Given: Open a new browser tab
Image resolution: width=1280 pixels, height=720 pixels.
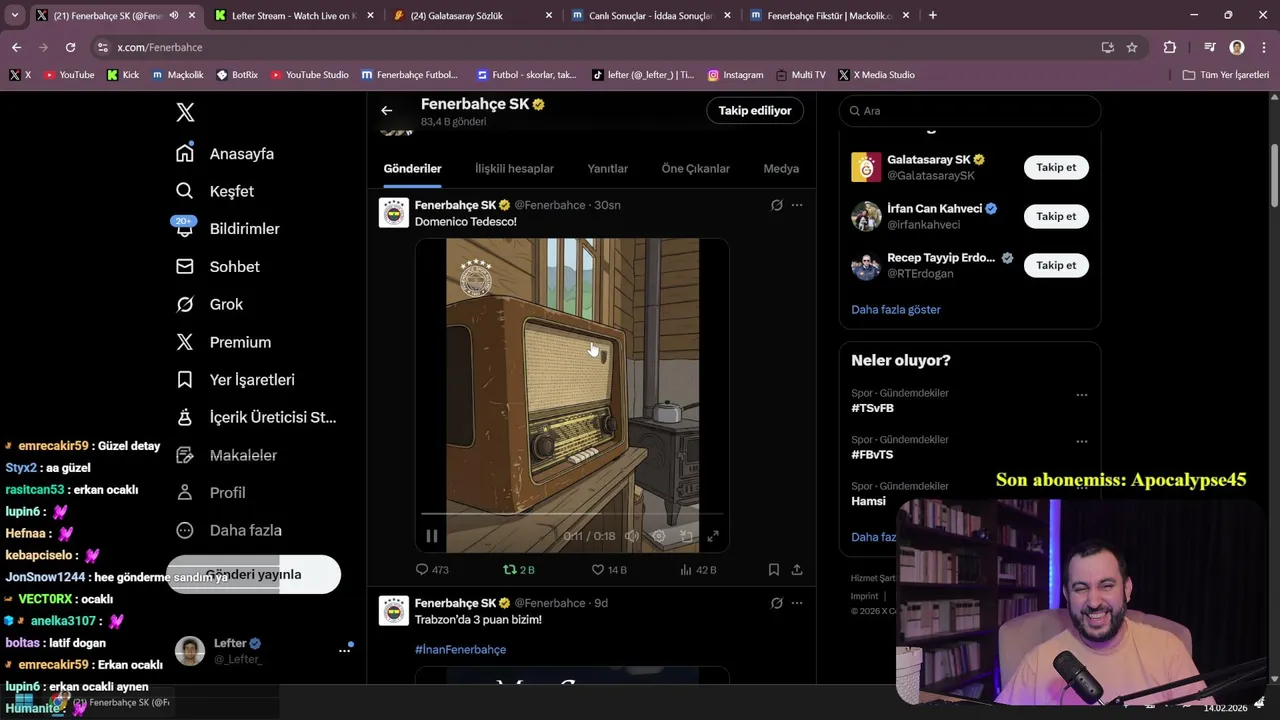Looking at the screenshot, I should [x=933, y=15].
